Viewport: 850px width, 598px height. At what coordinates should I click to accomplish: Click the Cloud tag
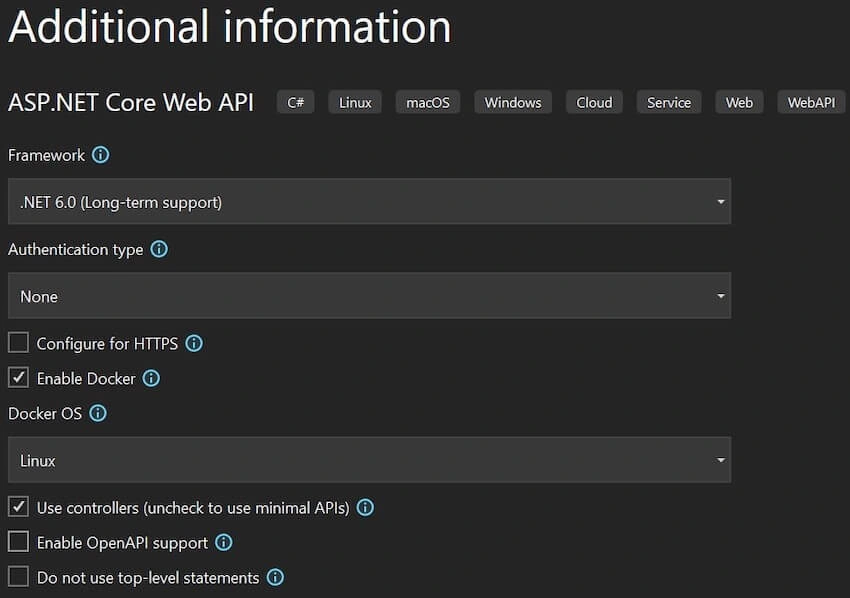click(x=594, y=102)
